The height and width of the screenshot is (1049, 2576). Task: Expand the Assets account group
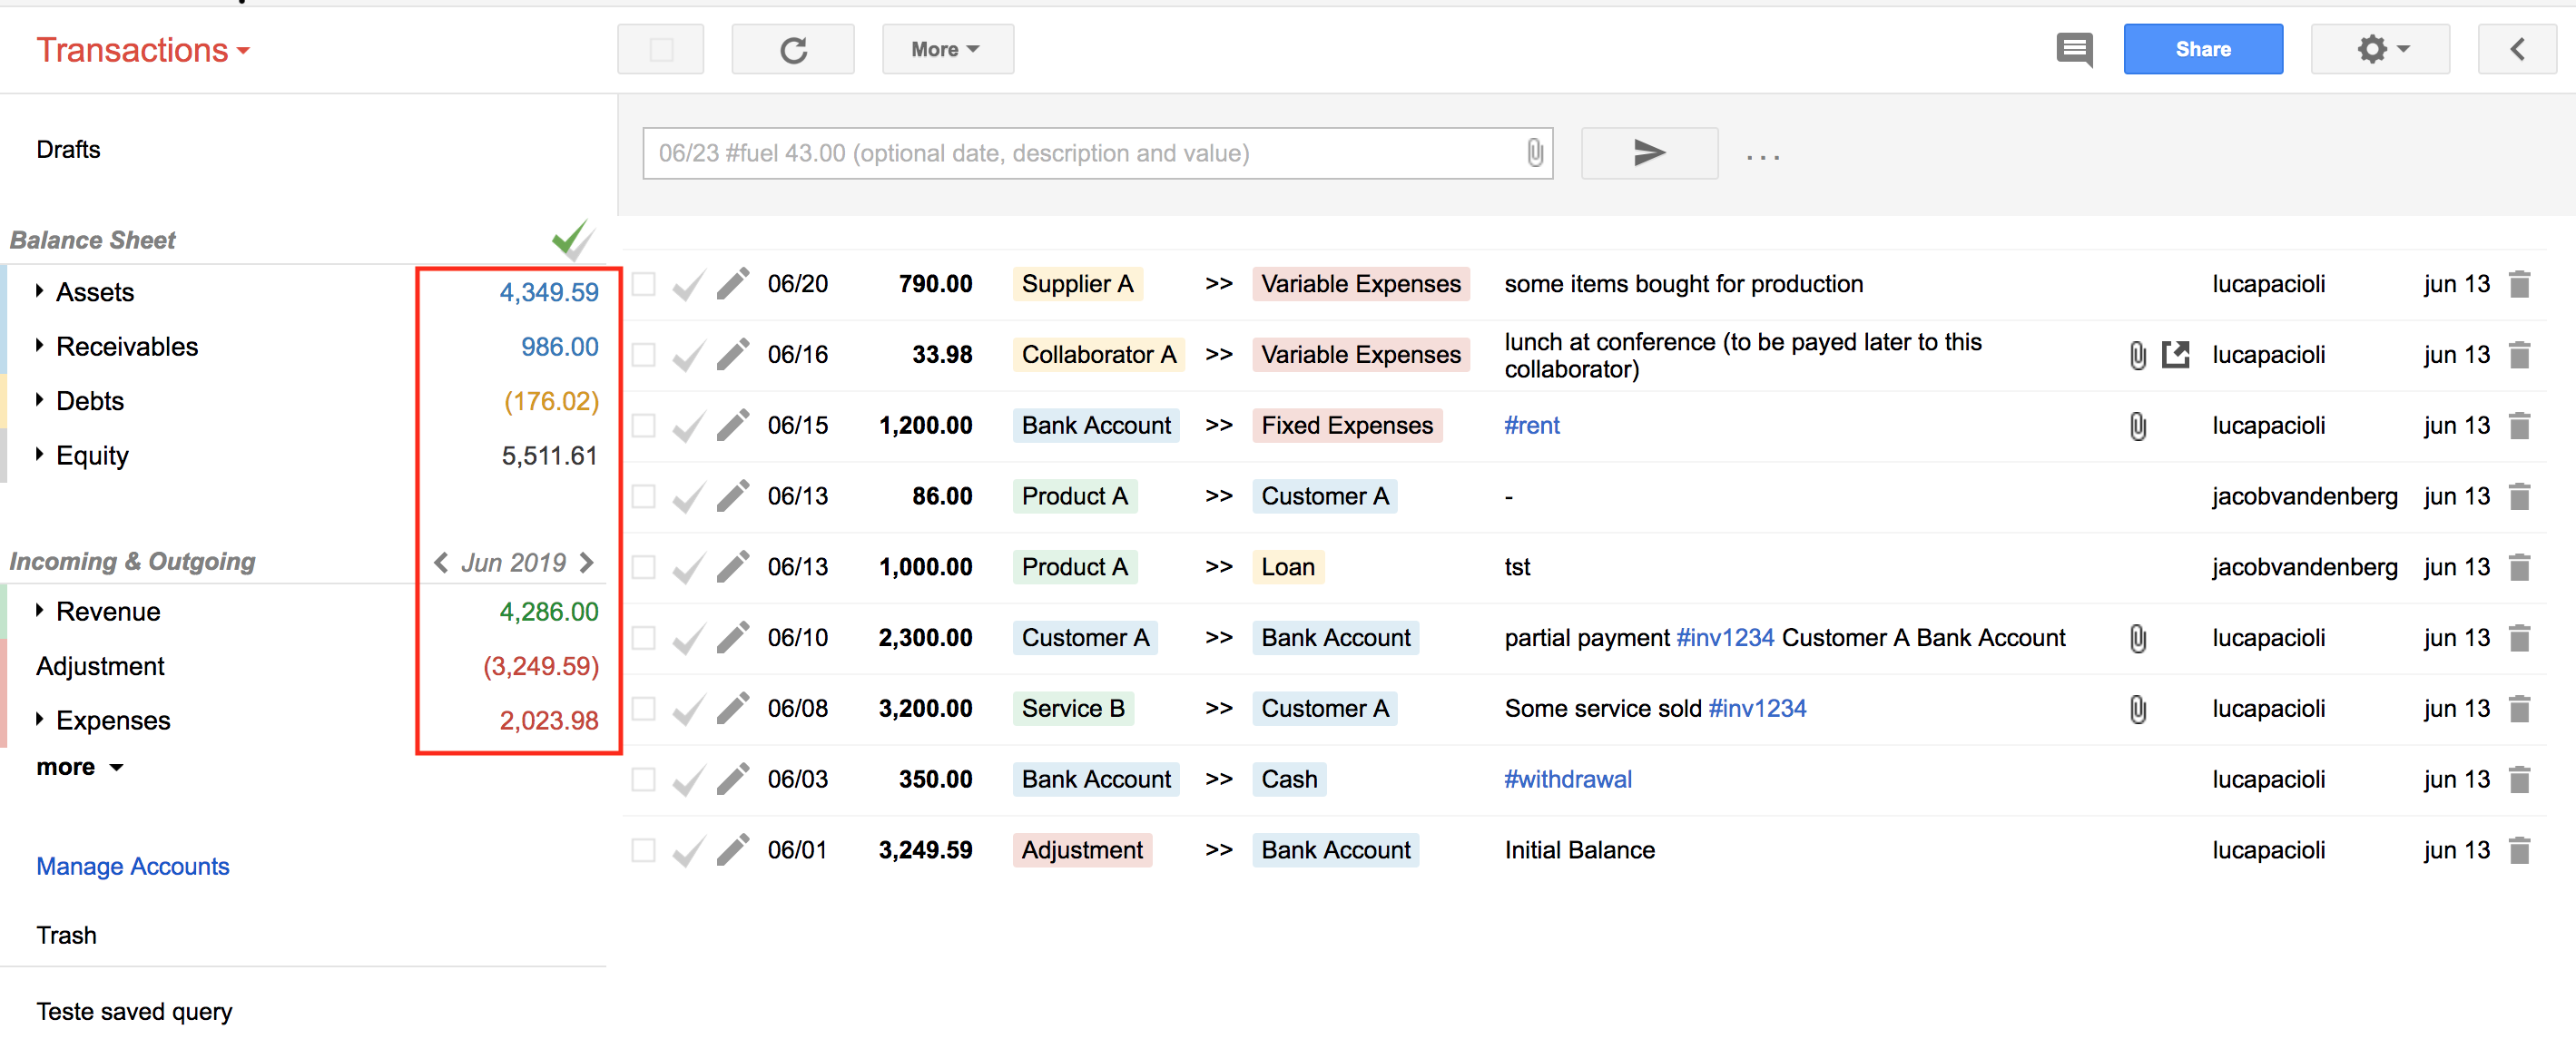point(40,291)
